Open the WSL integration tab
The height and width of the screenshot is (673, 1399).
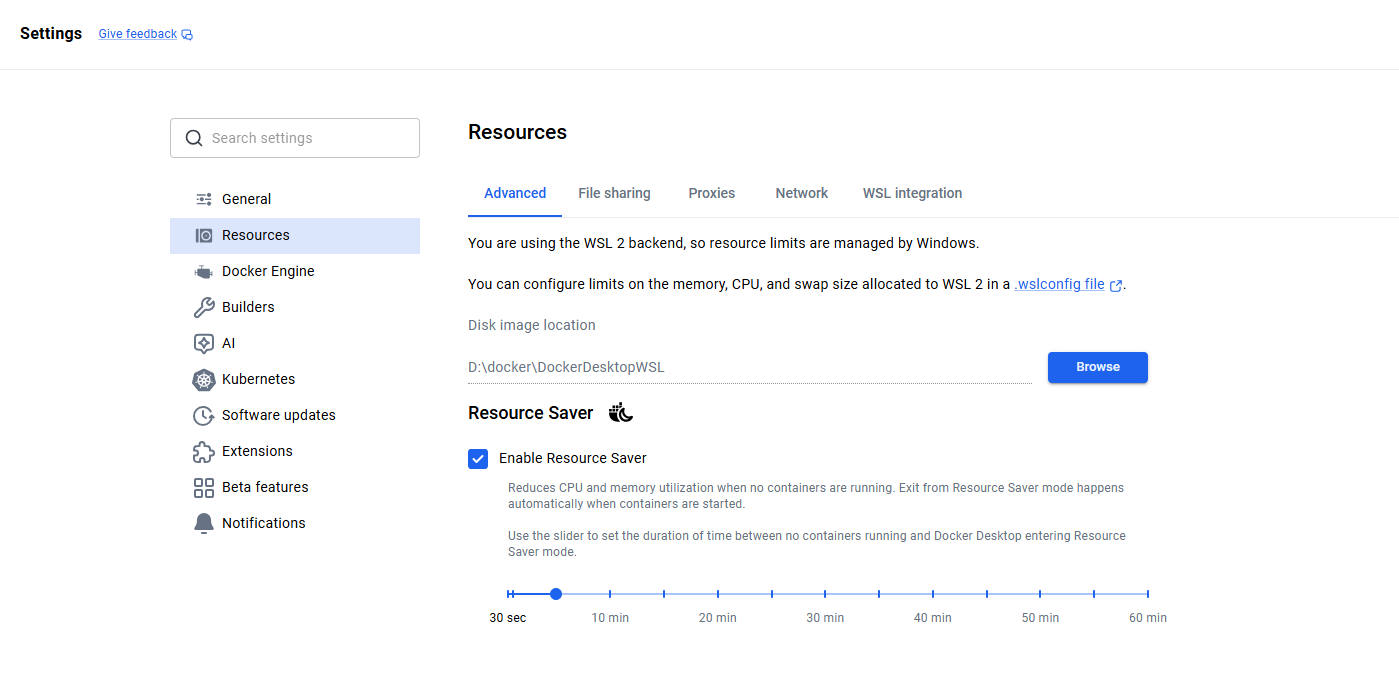912,193
